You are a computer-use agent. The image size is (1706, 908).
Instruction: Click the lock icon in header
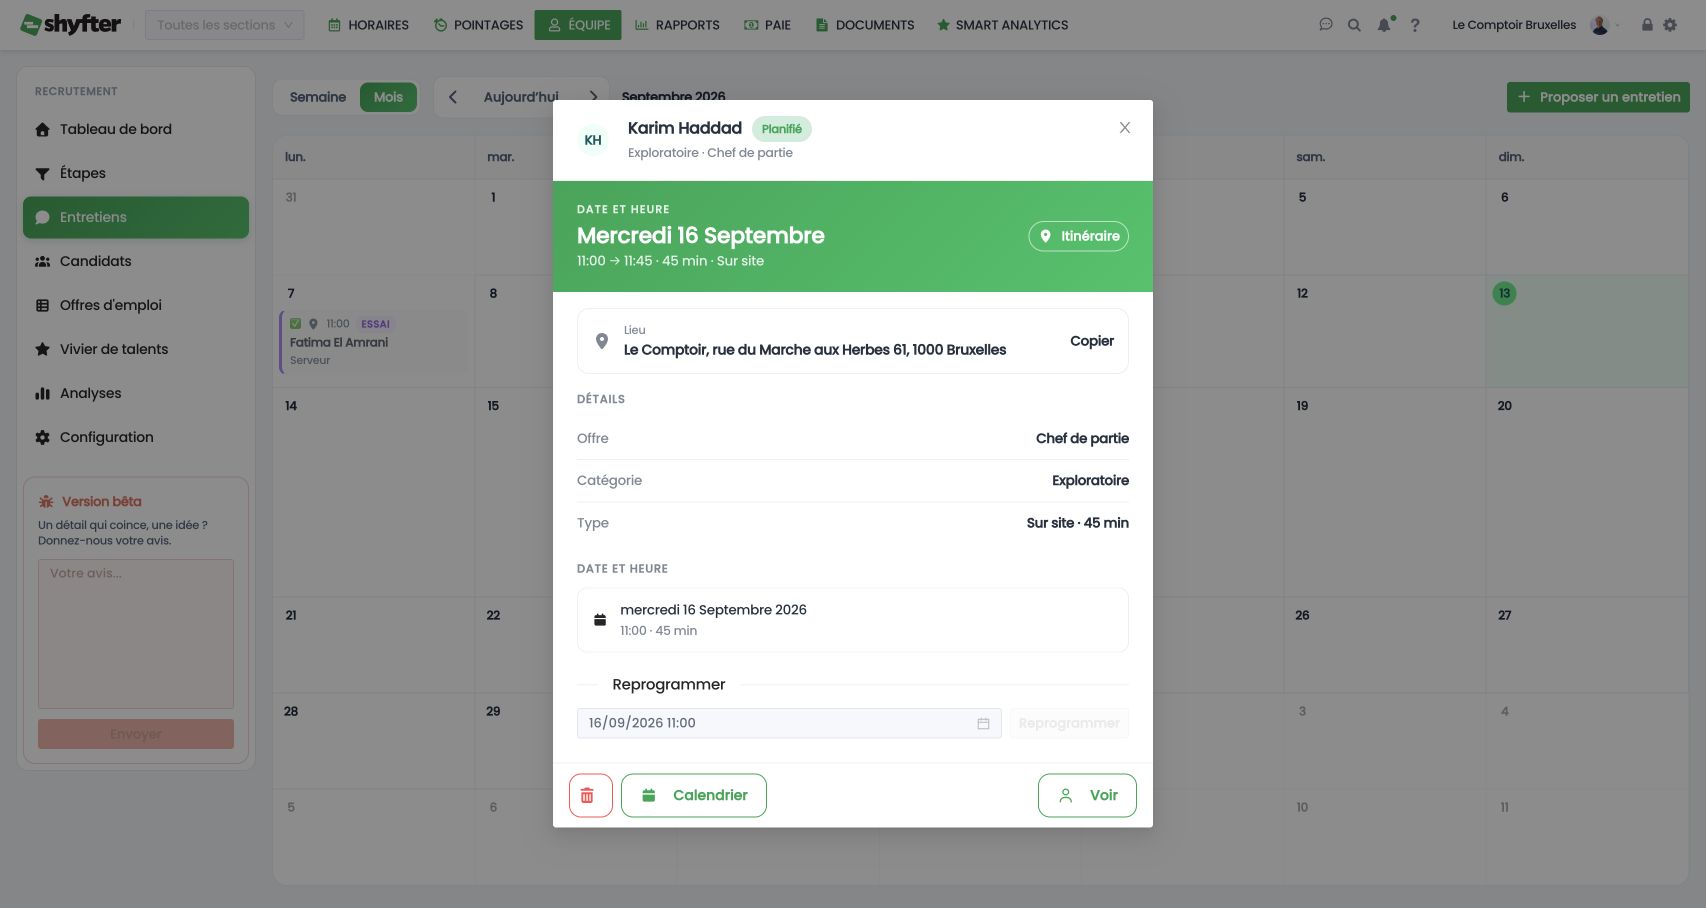coord(1647,25)
